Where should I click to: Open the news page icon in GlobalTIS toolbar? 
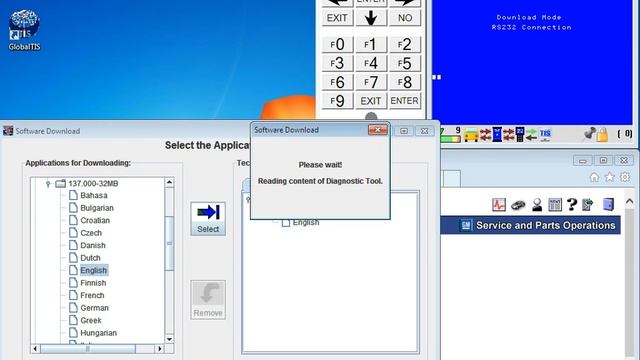coord(555,204)
